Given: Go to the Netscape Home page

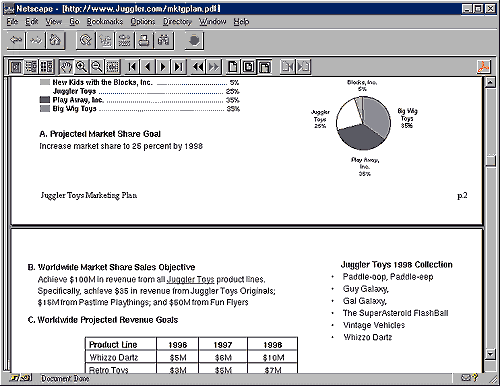Looking at the screenshot, I should pos(55,41).
